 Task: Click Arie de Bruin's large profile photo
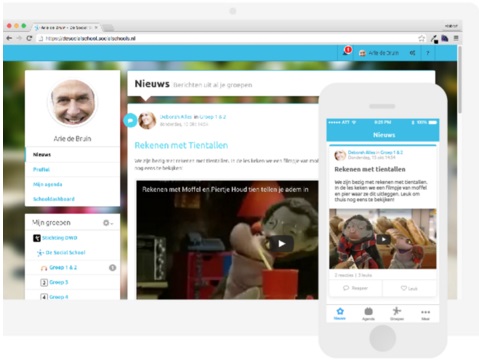72,102
